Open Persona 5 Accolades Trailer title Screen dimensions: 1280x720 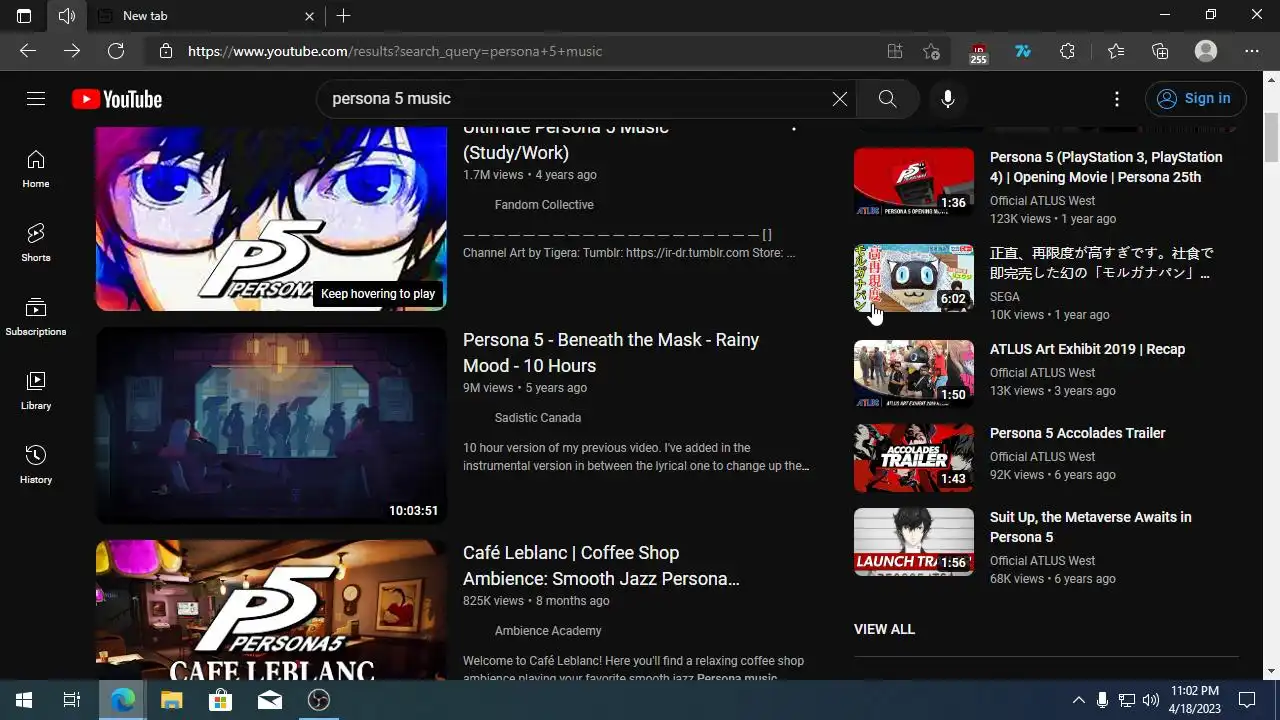pos(1078,433)
